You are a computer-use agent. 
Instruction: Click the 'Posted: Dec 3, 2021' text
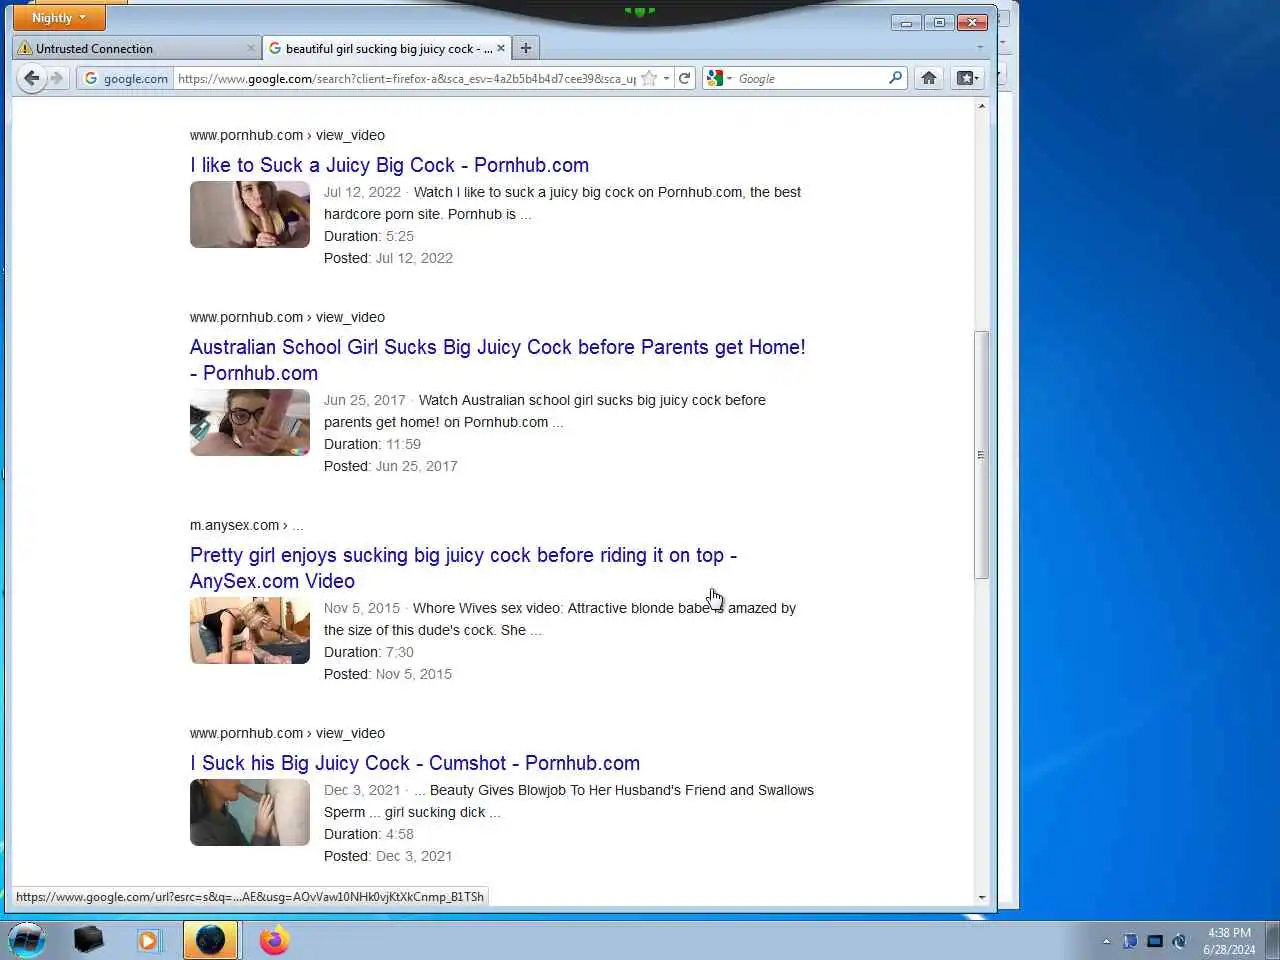pyautogui.click(x=388, y=856)
